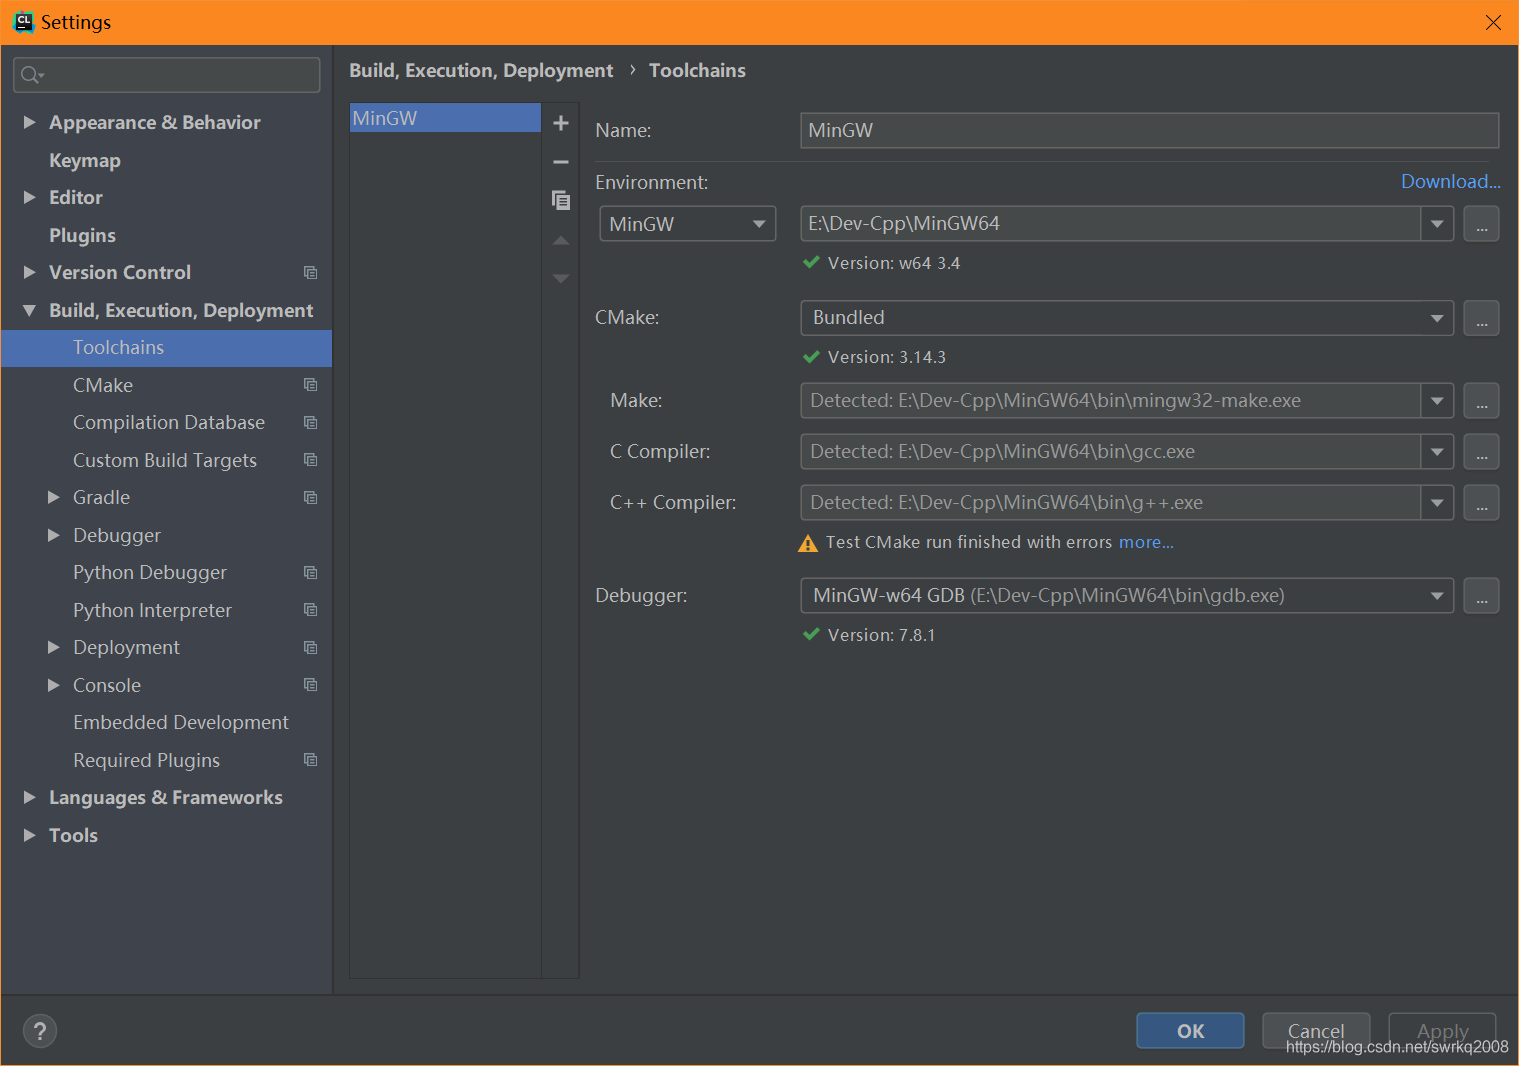The image size is (1519, 1066).
Task: Click project-level icon beside Python Interpreter
Action: point(311,610)
